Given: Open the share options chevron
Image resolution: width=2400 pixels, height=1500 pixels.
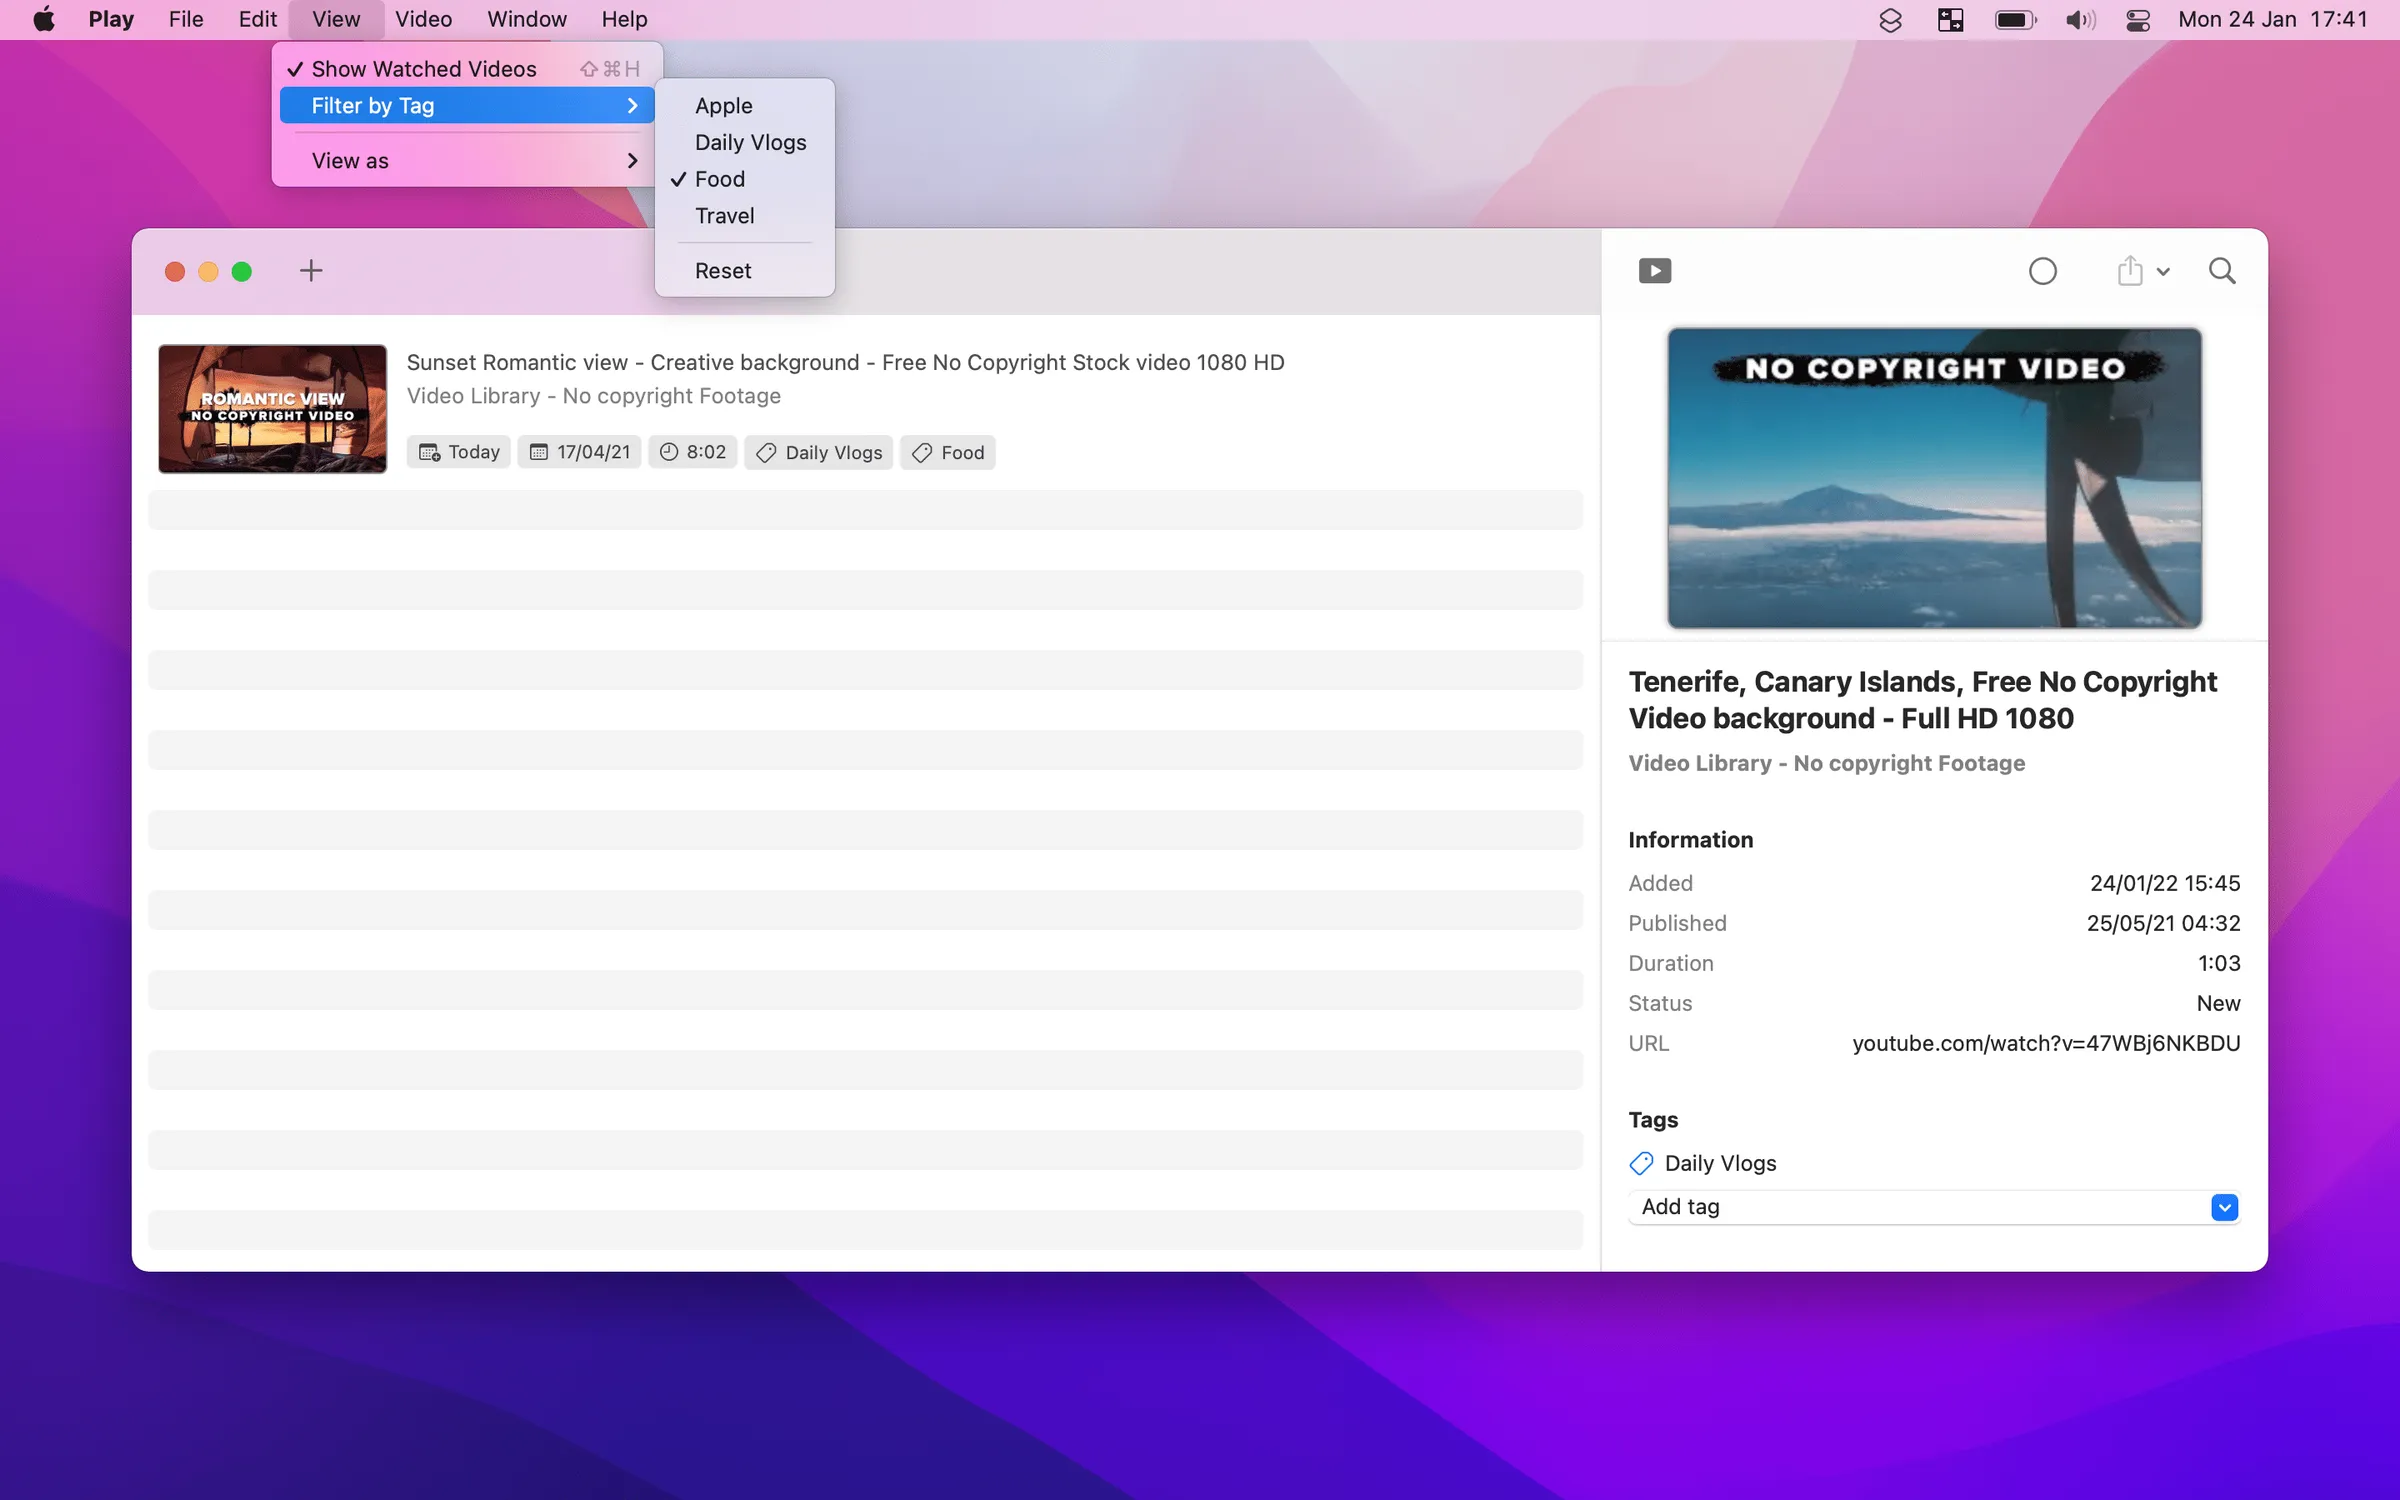Looking at the screenshot, I should pos(2163,271).
